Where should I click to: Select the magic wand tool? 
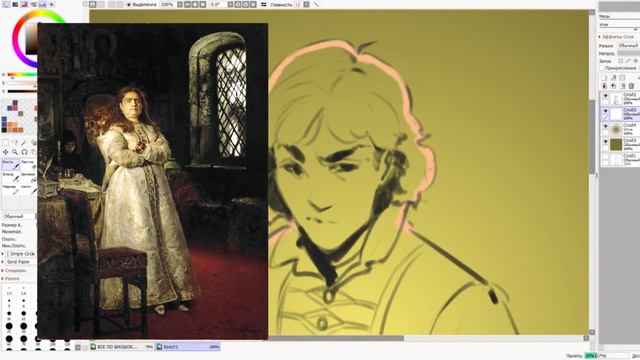(x=24, y=142)
